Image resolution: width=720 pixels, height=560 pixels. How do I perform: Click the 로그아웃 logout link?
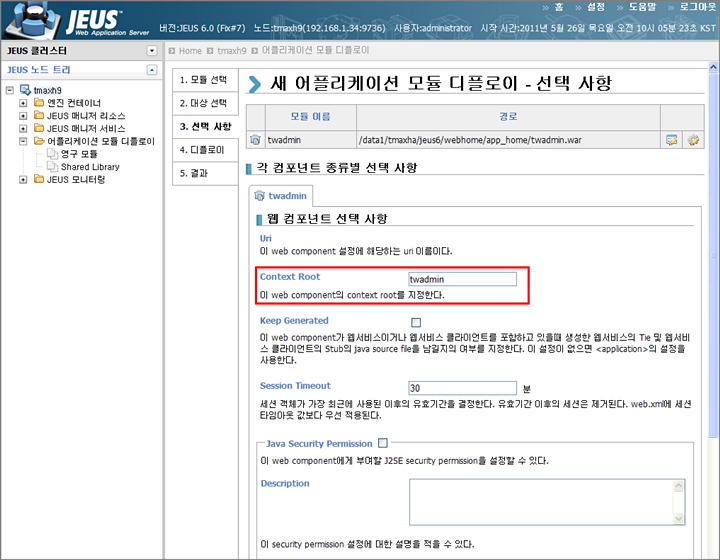pyautogui.click(x=698, y=7)
